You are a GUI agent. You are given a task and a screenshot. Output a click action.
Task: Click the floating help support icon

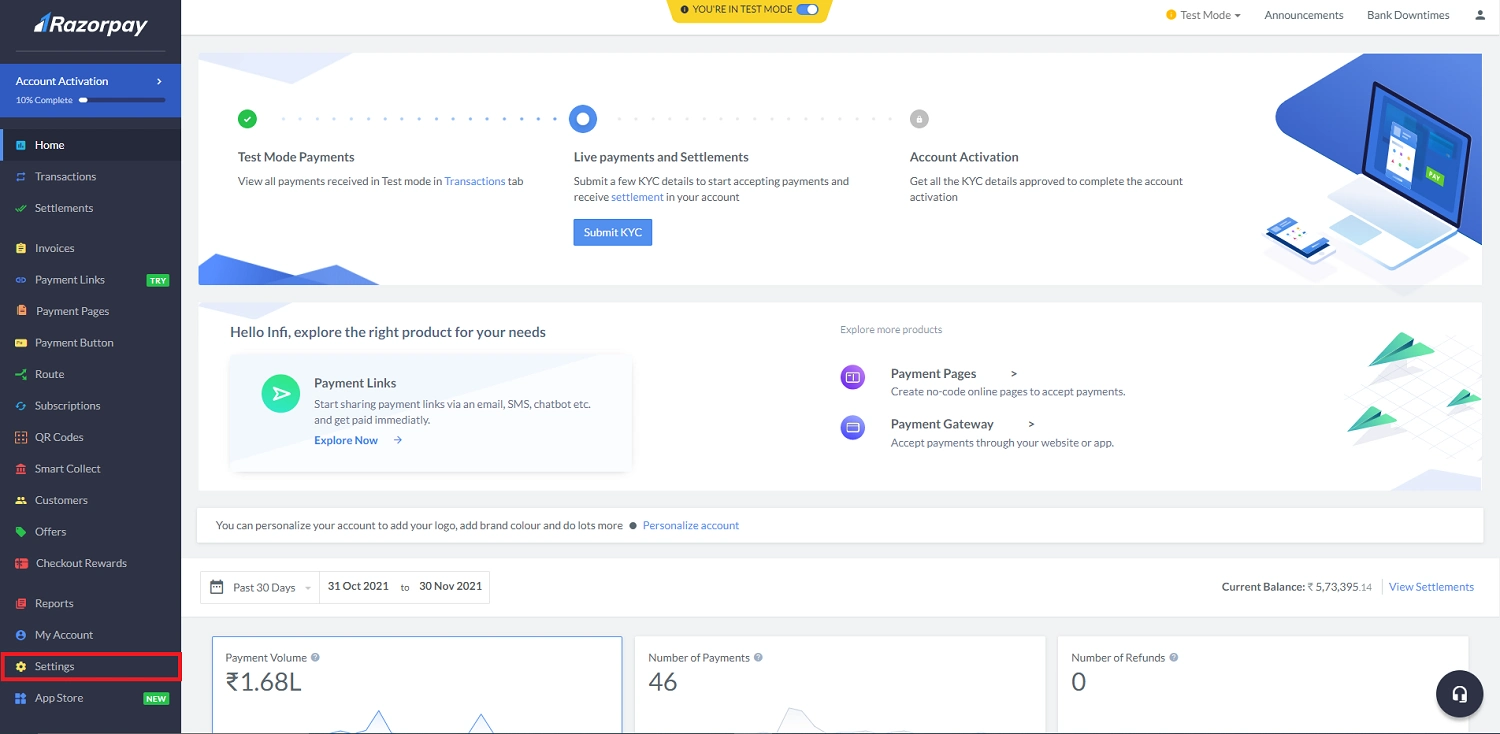click(1459, 693)
